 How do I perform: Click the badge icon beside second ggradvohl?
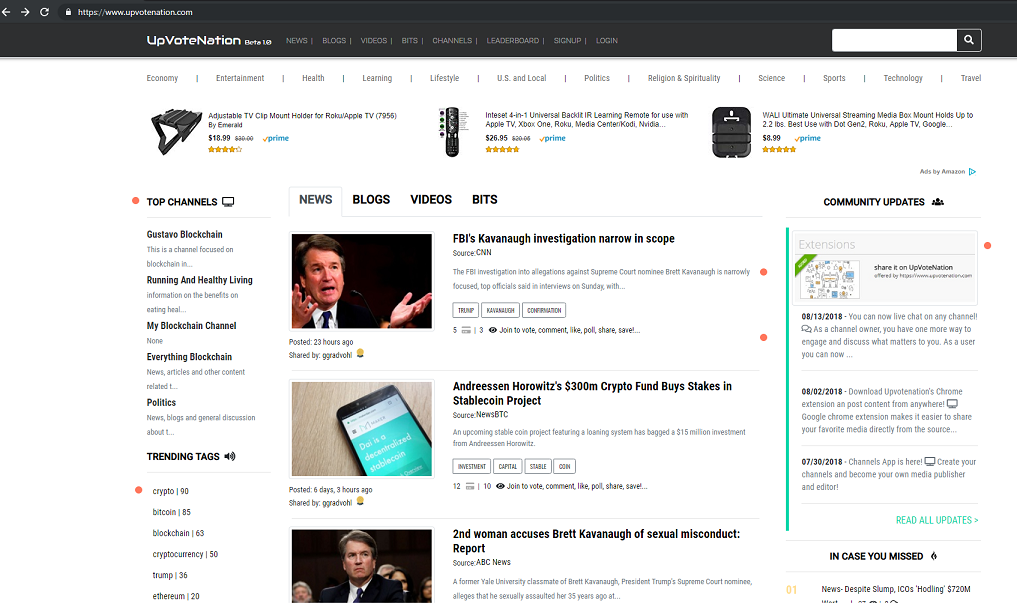pyautogui.click(x=360, y=501)
